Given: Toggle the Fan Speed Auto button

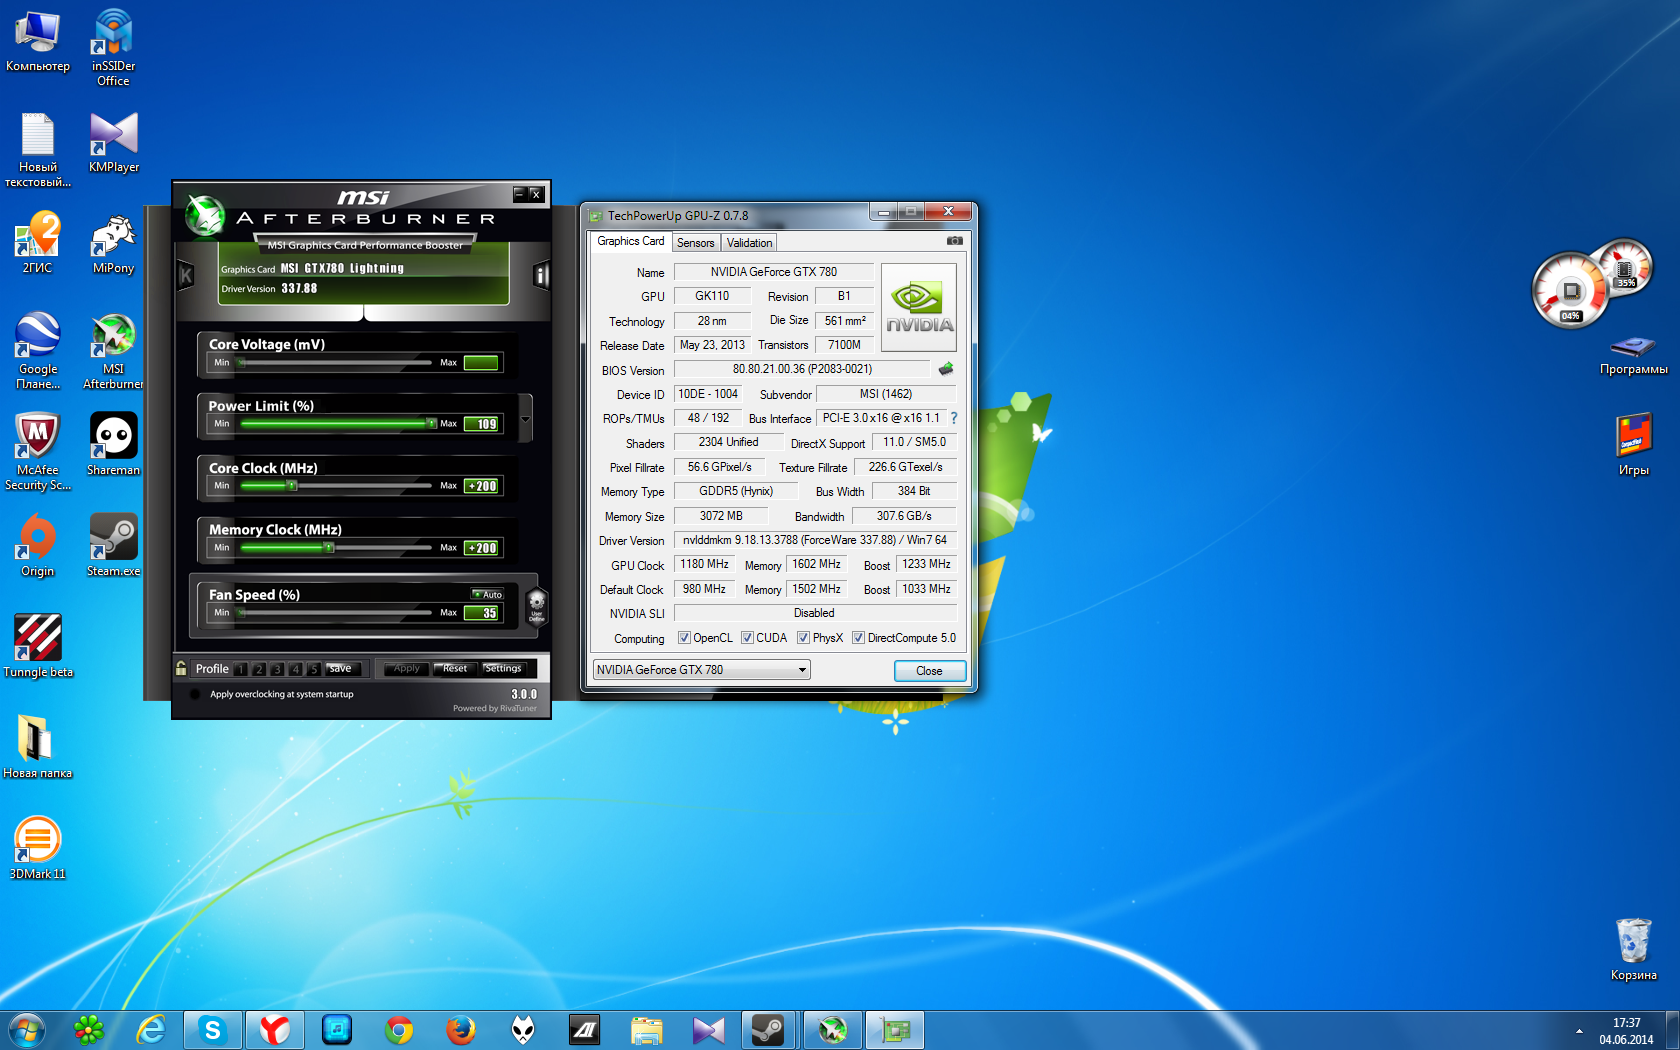Looking at the screenshot, I should click(x=488, y=594).
